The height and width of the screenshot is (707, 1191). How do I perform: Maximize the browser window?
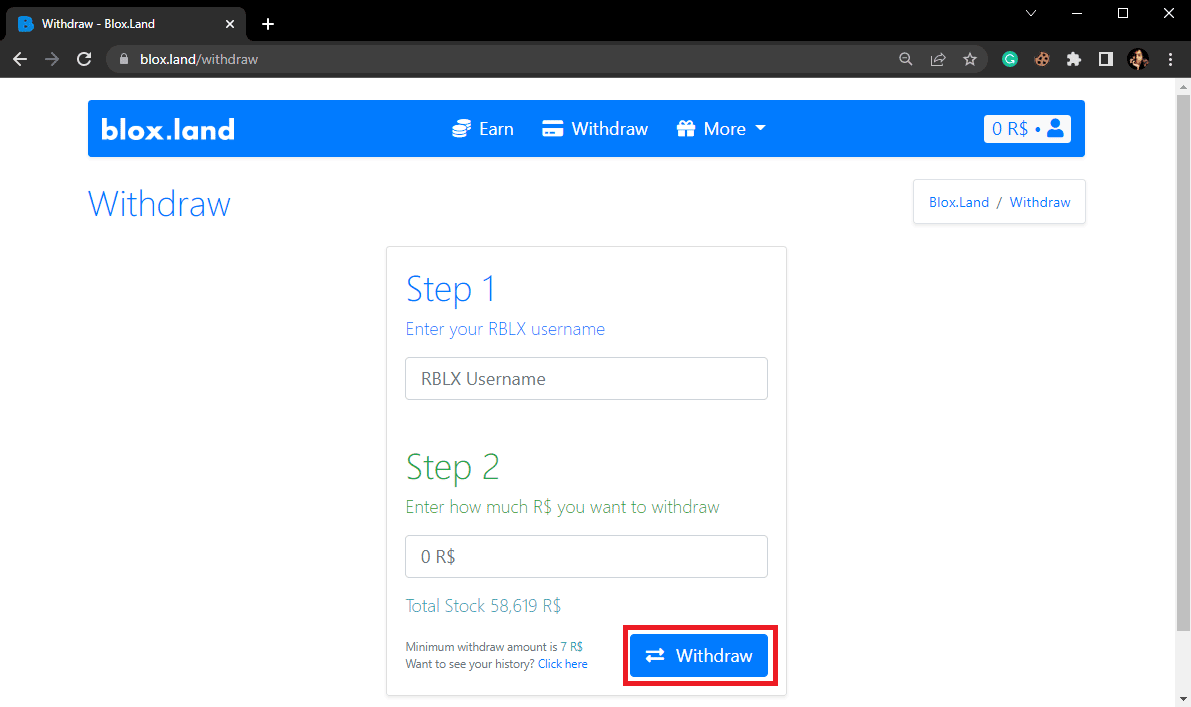click(1123, 13)
